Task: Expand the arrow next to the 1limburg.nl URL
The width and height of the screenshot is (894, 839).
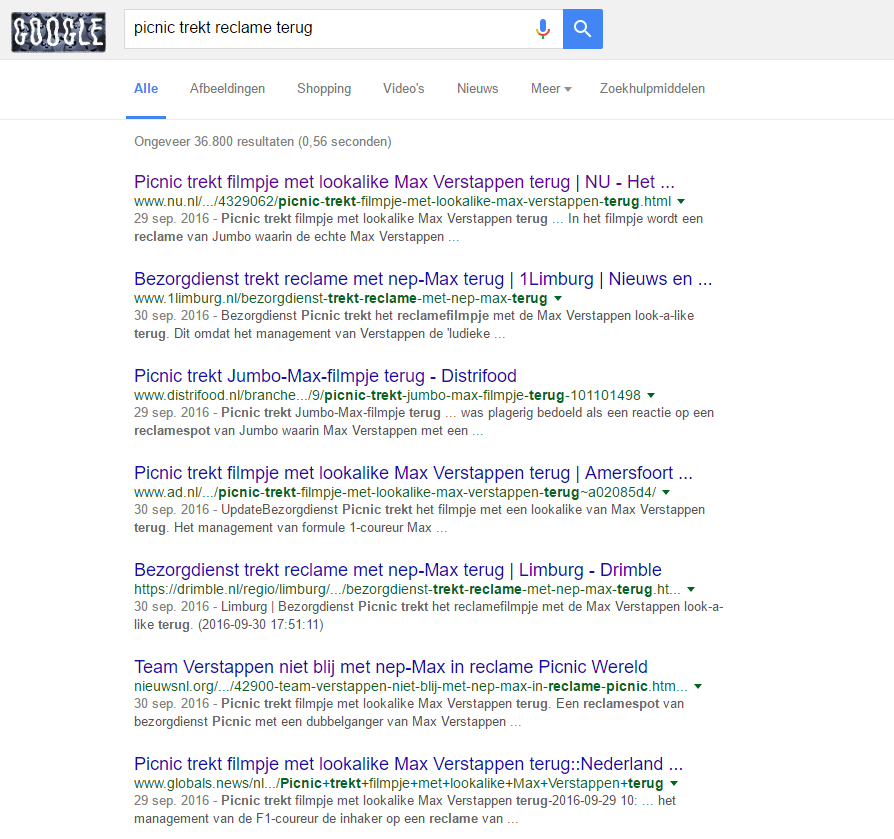Action: (558, 298)
